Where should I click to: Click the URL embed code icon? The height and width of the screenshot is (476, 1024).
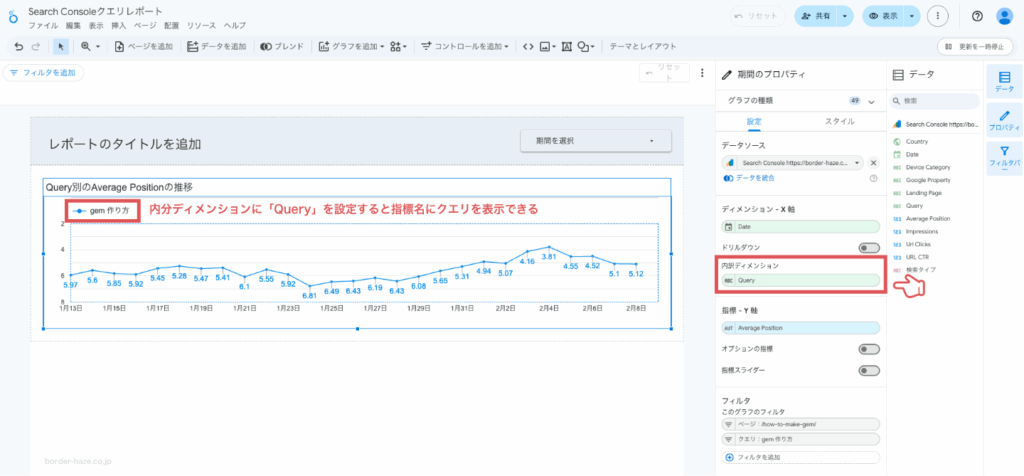click(x=528, y=46)
